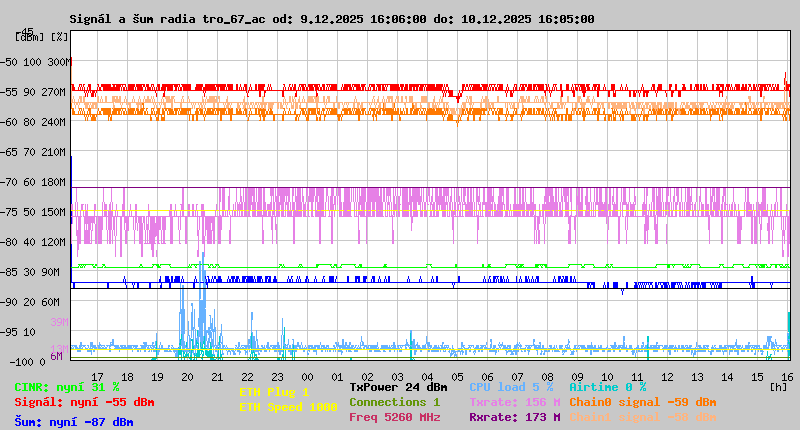Click hour '15' on the time axis
The image size is (800, 430).
(758, 377)
